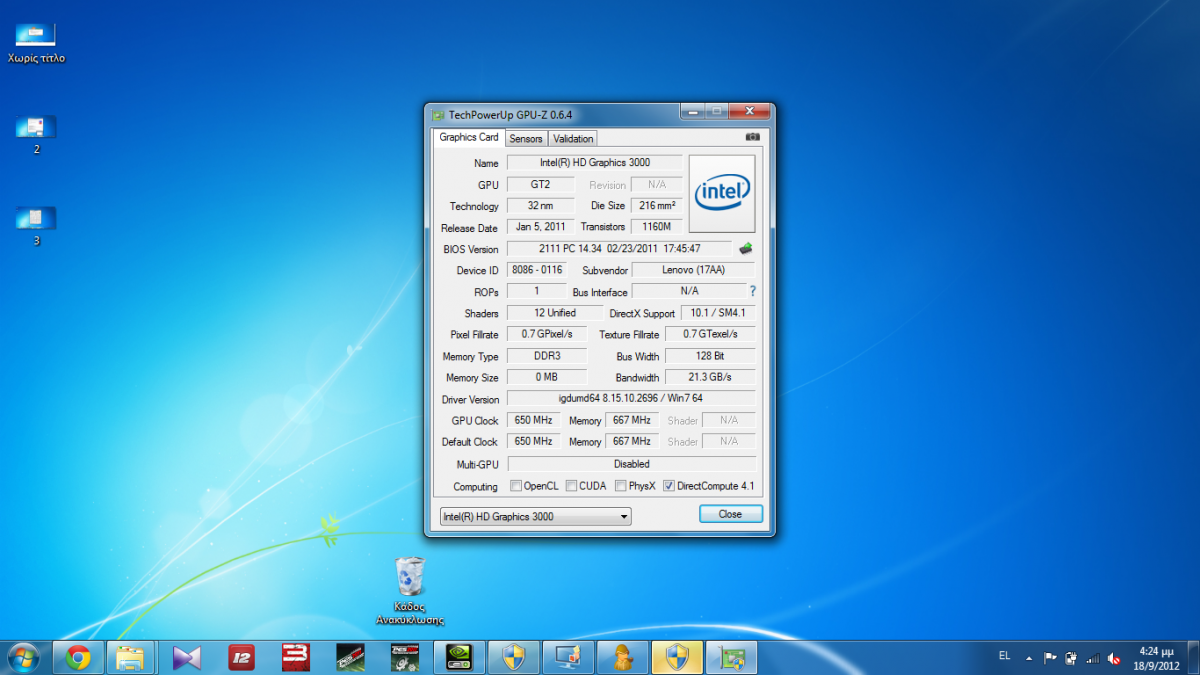Click the Release Date Jan 5, 2011
This screenshot has width=1200, height=675.
pos(542,227)
